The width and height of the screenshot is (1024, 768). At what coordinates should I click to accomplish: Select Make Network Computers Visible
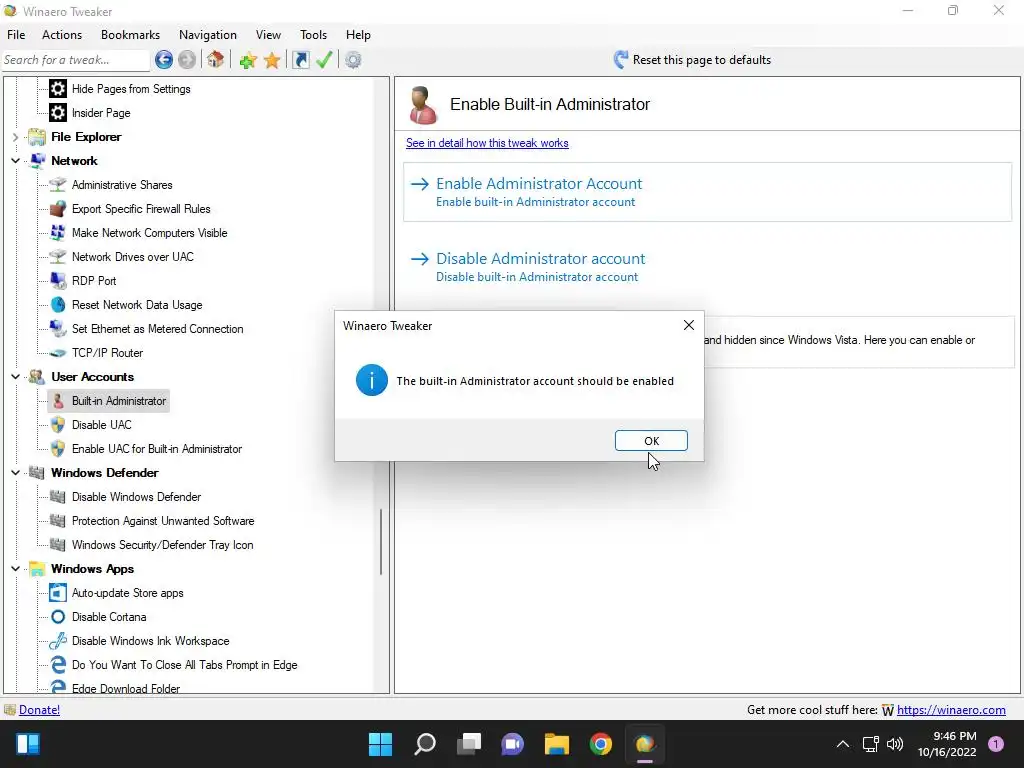pyautogui.click(x=150, y=233)
